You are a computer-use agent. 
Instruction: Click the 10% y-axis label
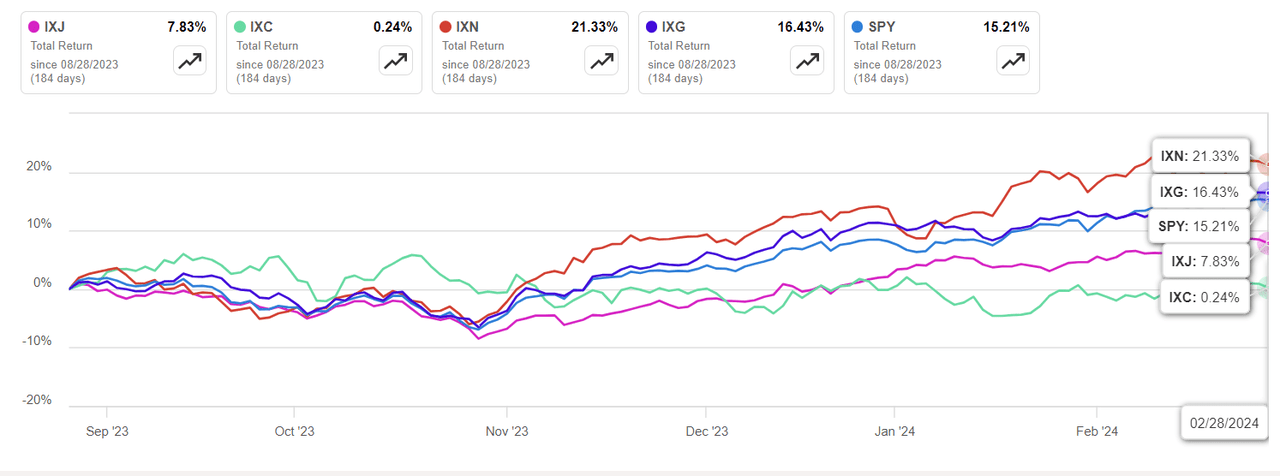pos(40,225)
